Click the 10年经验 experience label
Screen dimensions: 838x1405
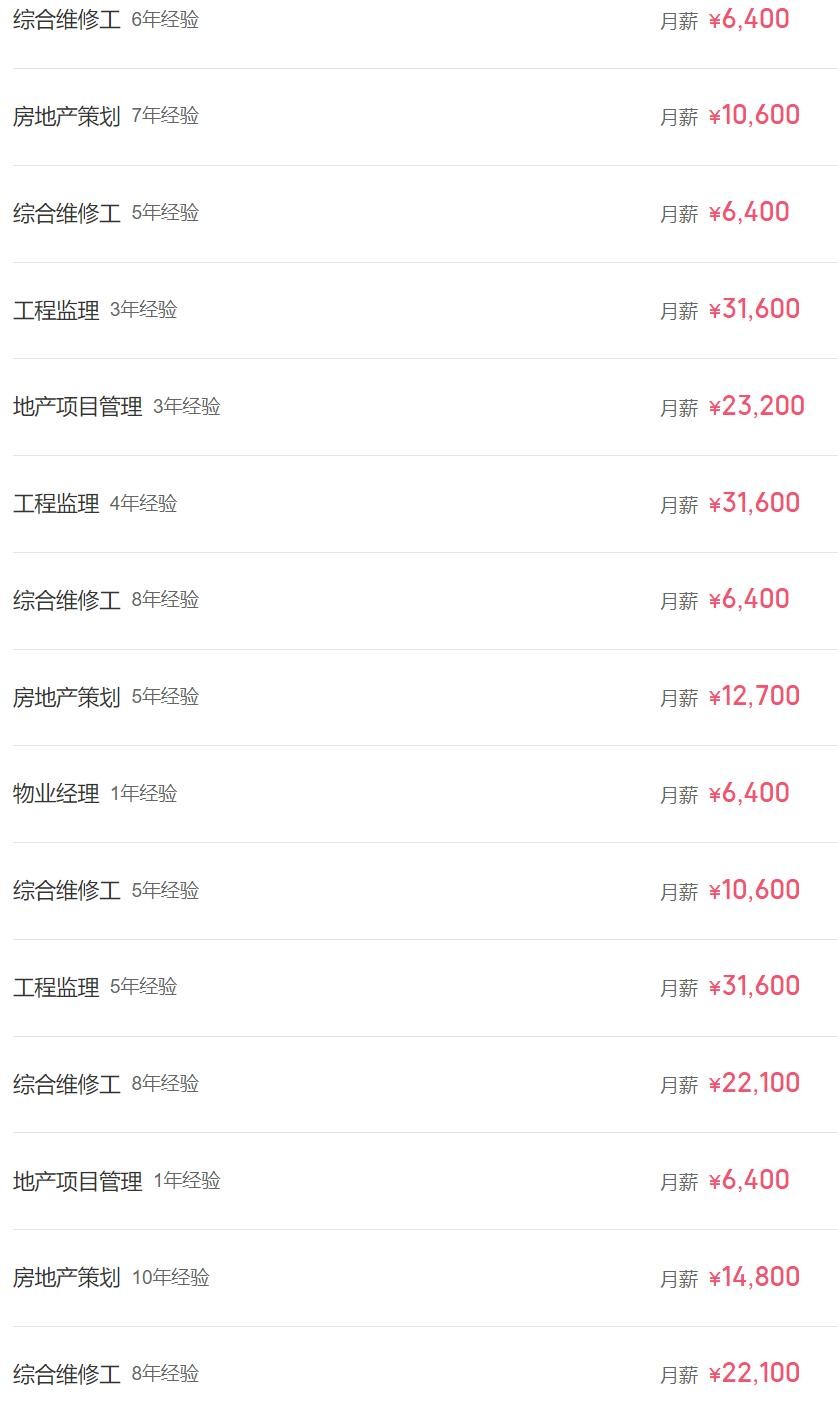pos(171,1278)
